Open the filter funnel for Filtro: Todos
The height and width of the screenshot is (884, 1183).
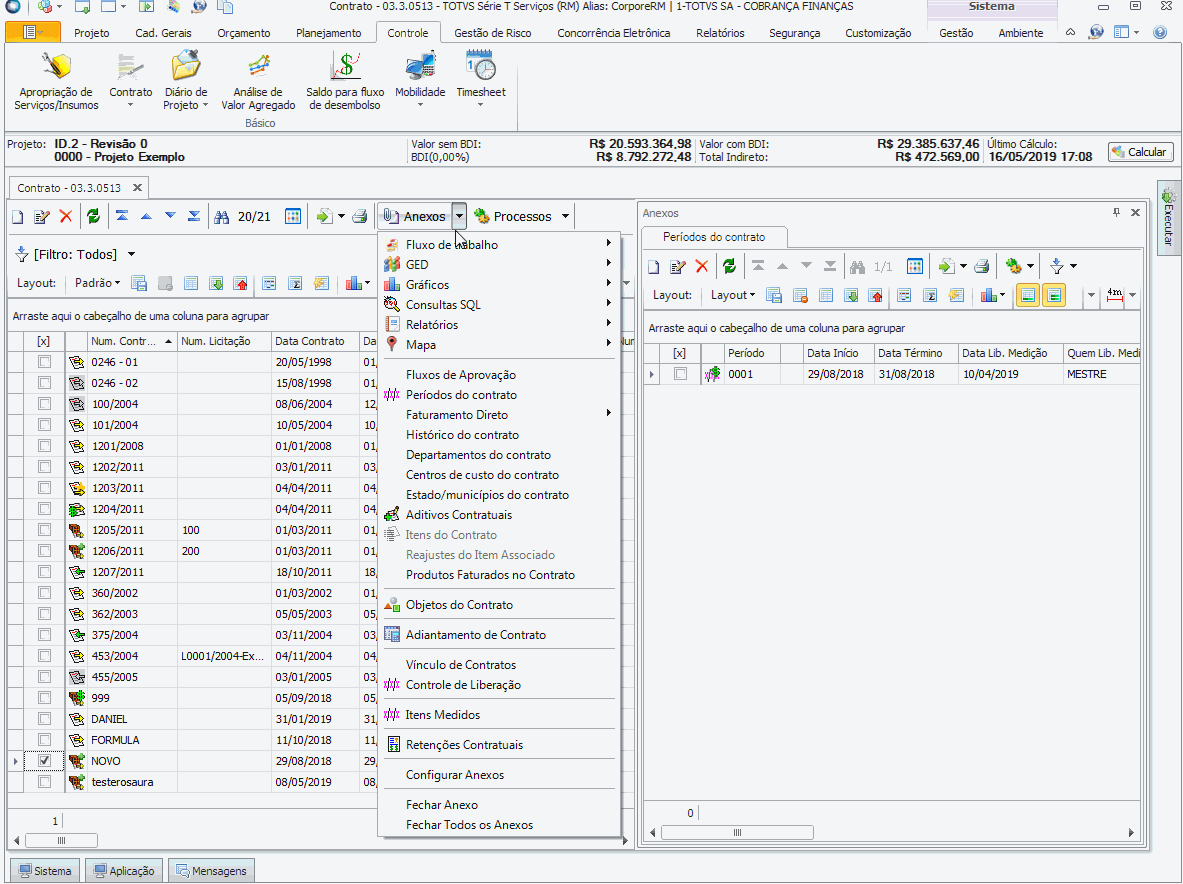click(21, 255)
